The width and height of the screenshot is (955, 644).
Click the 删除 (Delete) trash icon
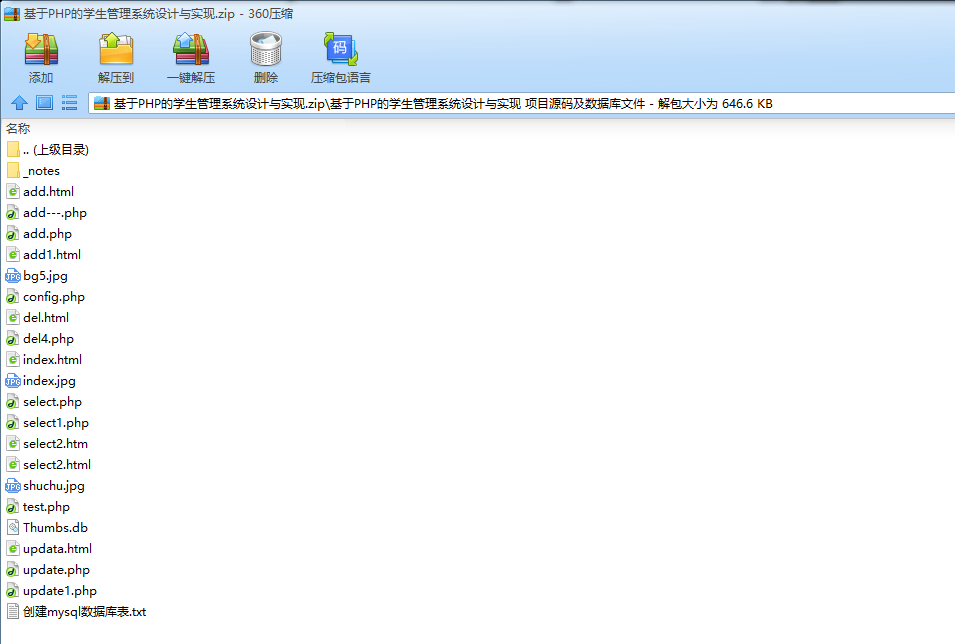pos(266,49)
